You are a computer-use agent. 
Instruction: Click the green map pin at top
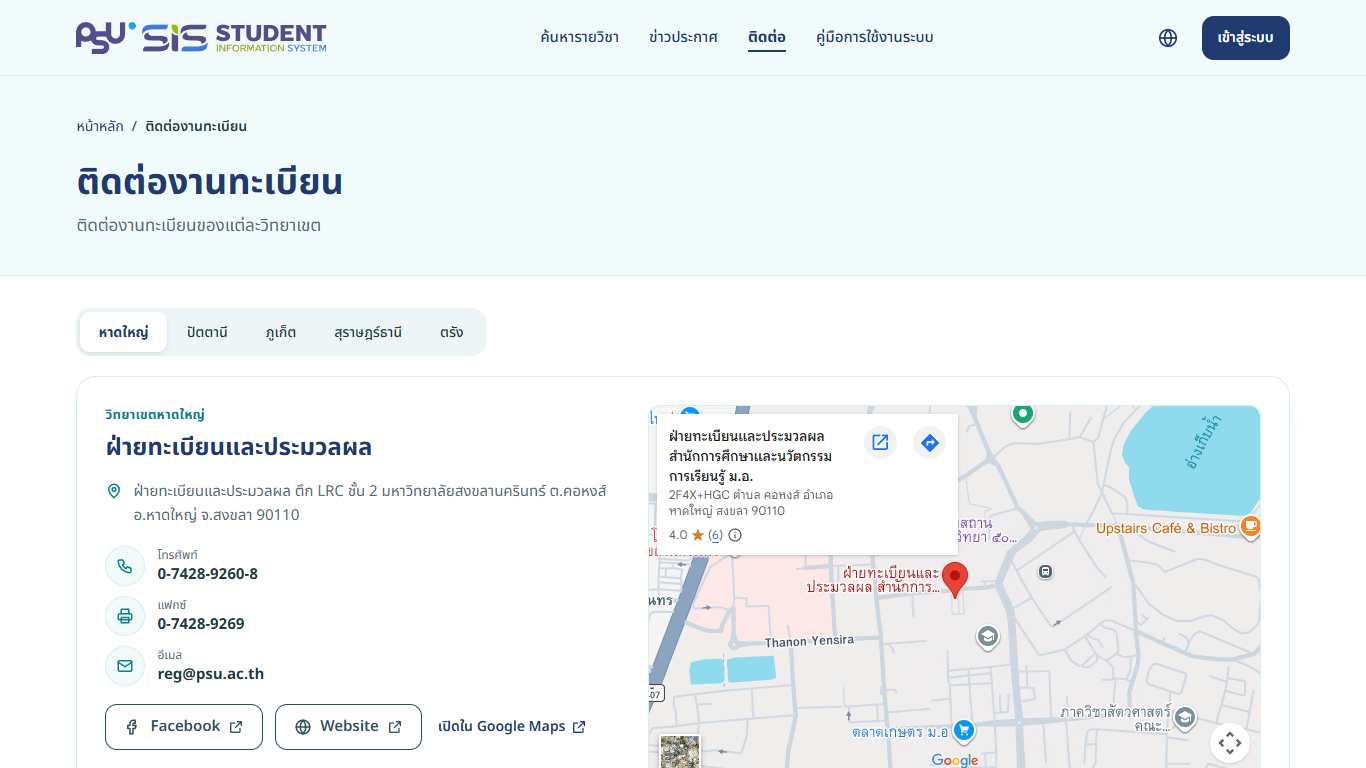click(1022, 414)
